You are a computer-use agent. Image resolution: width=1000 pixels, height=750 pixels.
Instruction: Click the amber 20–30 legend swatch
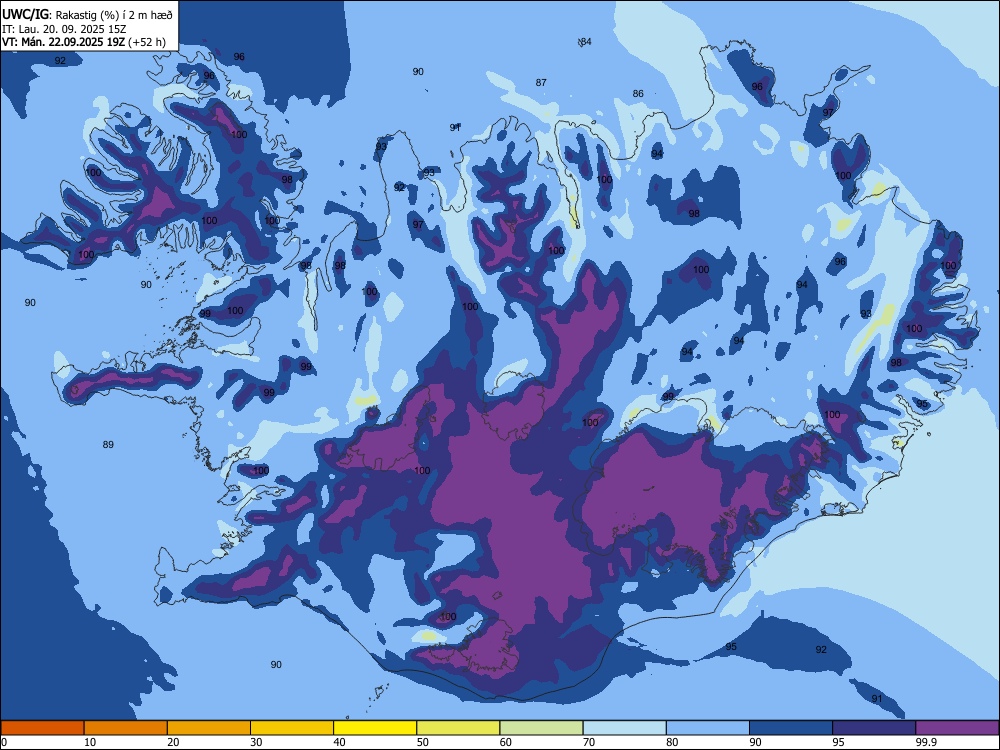pos(209,728)
